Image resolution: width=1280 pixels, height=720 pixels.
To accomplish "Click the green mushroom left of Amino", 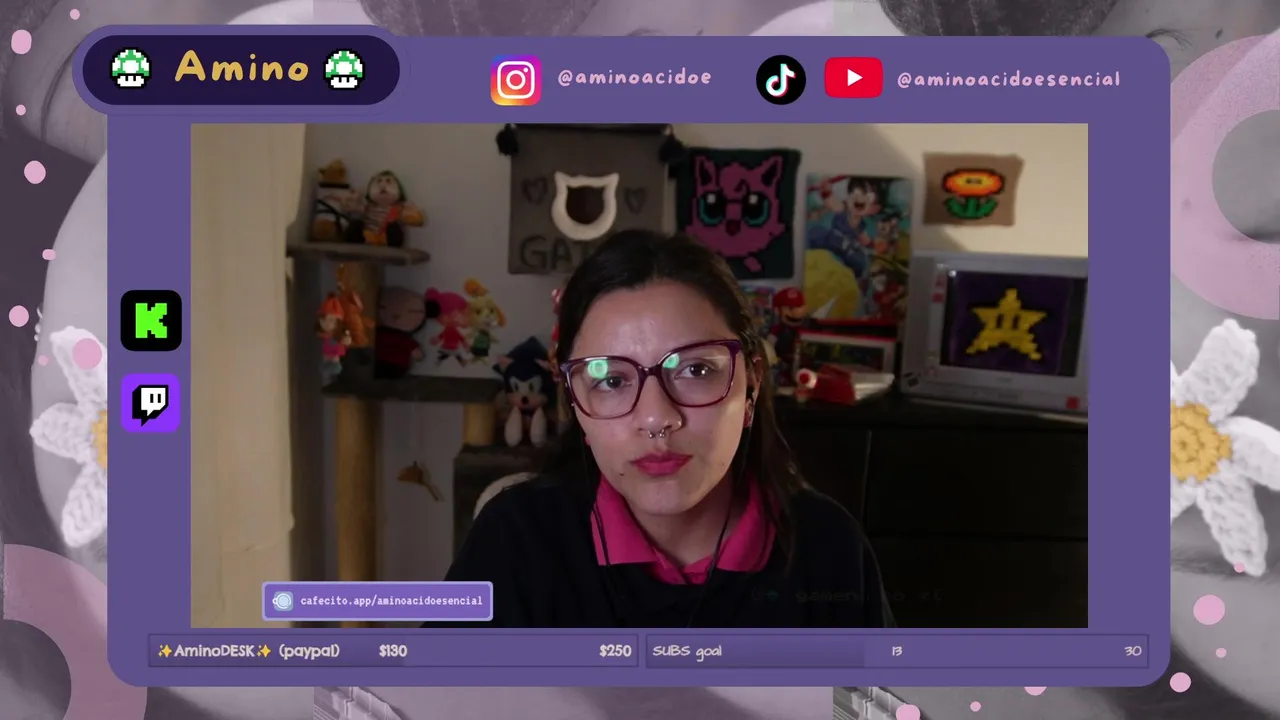I will coord(130,69).
